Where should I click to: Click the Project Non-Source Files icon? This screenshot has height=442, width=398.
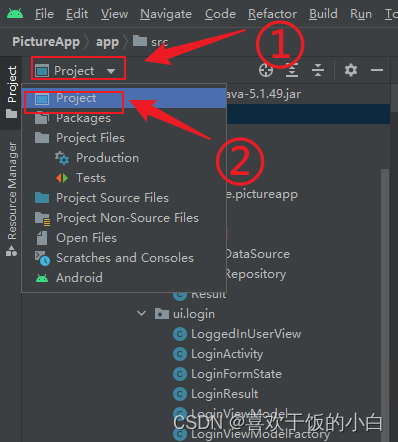point(43,218)
